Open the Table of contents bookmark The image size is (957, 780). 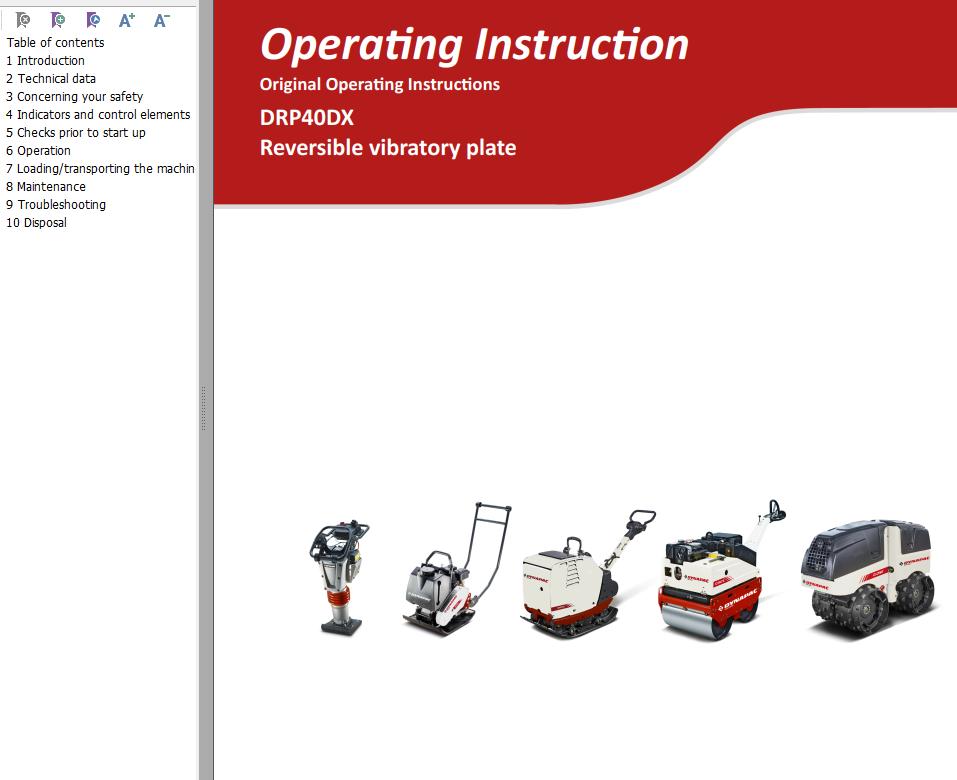click(x=56, y=43)
